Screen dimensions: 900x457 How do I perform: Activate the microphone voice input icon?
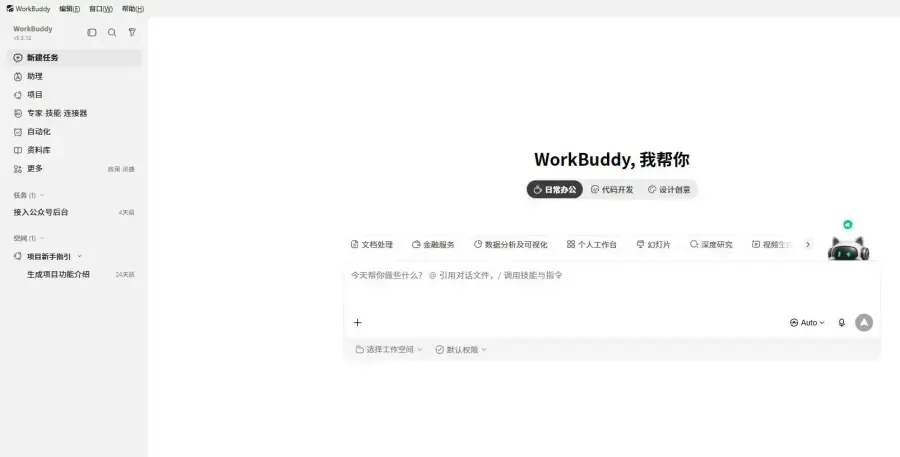click(x=841, y=323)
